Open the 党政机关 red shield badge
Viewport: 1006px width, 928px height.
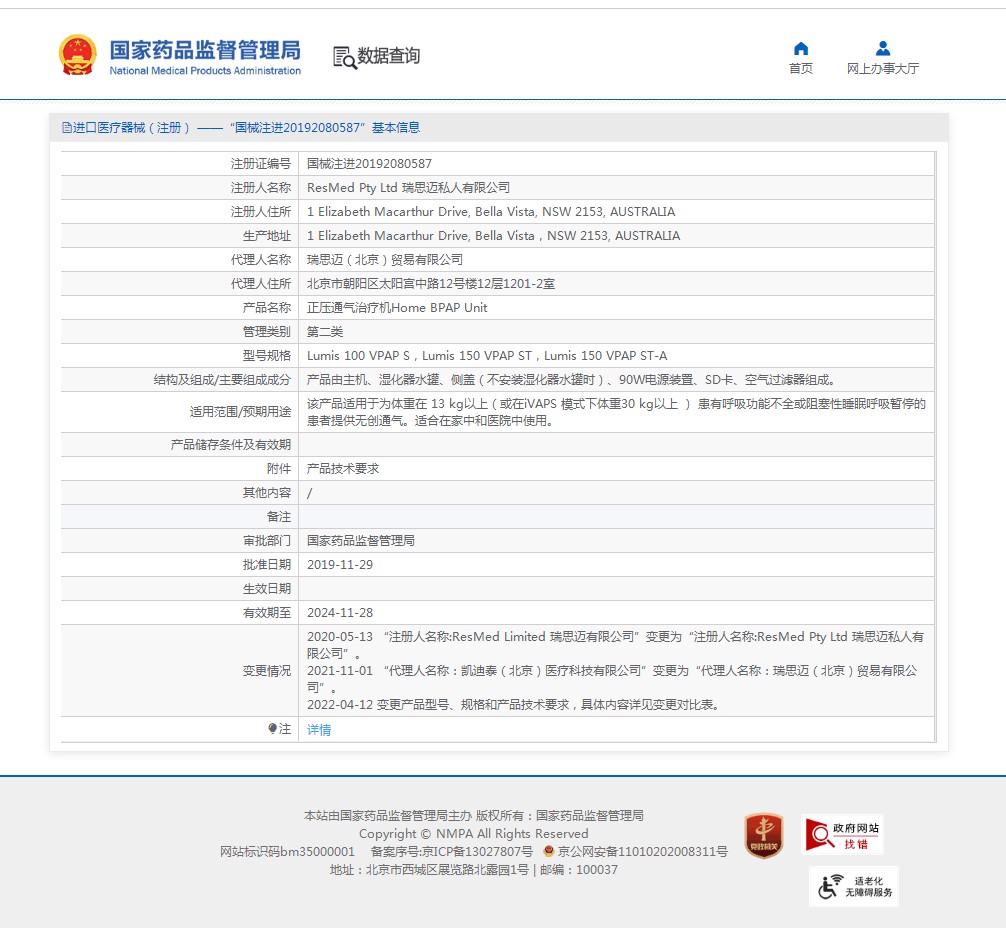coord(763,835)
